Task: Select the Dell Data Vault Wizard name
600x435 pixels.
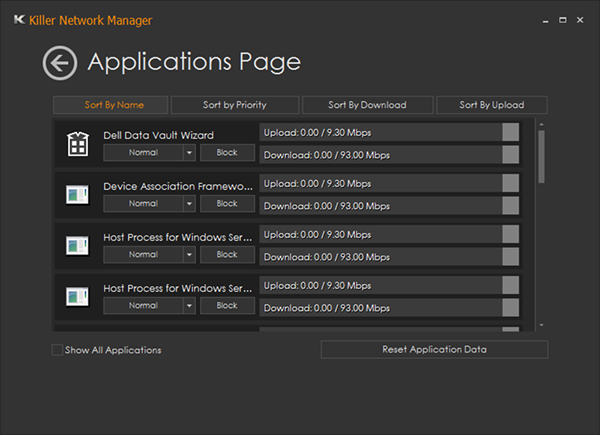Action: point(158,135)
